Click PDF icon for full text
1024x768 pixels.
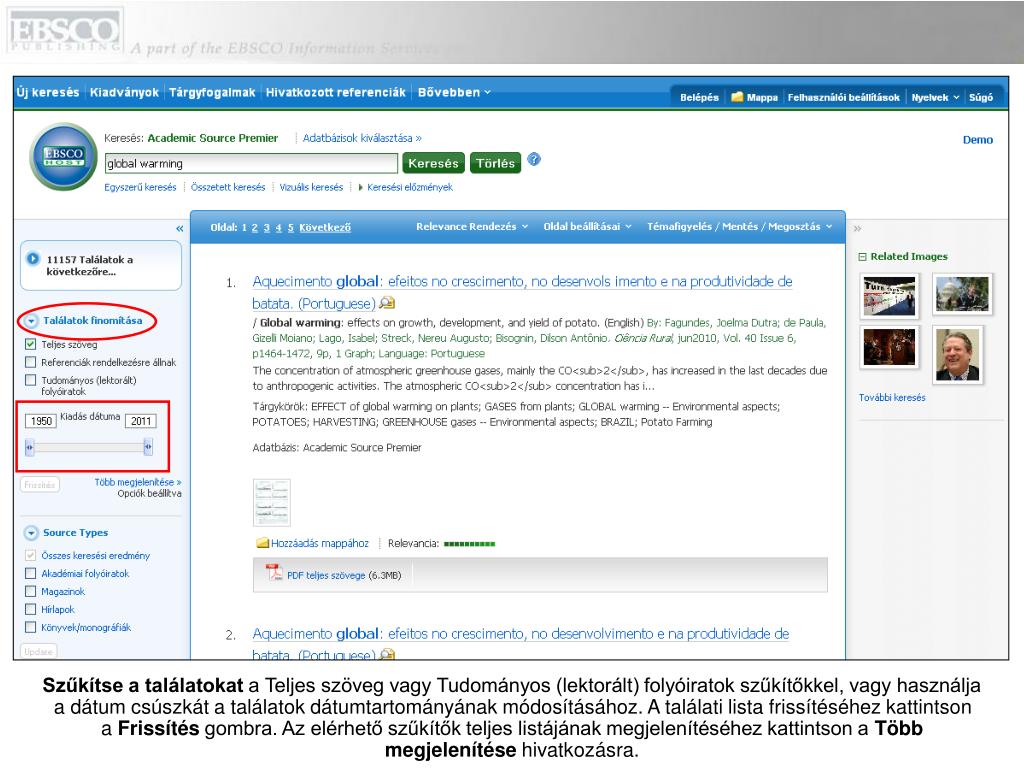click(x=274, y=573)
